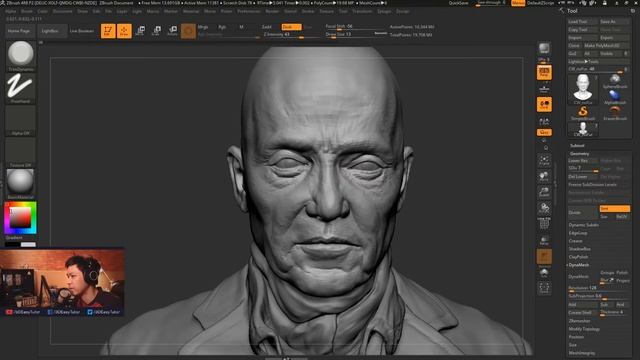Image resolution: width=640 pixels, height=360 pixels.
Task: Click the L.Sym symmetry icon
Action: click(x=544, y=121)
